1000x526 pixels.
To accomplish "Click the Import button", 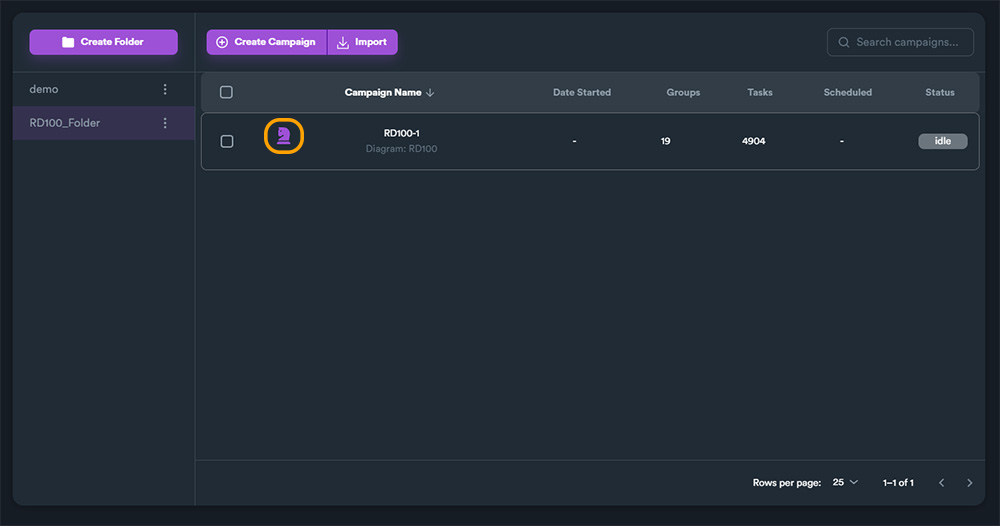I will [363, 42].
